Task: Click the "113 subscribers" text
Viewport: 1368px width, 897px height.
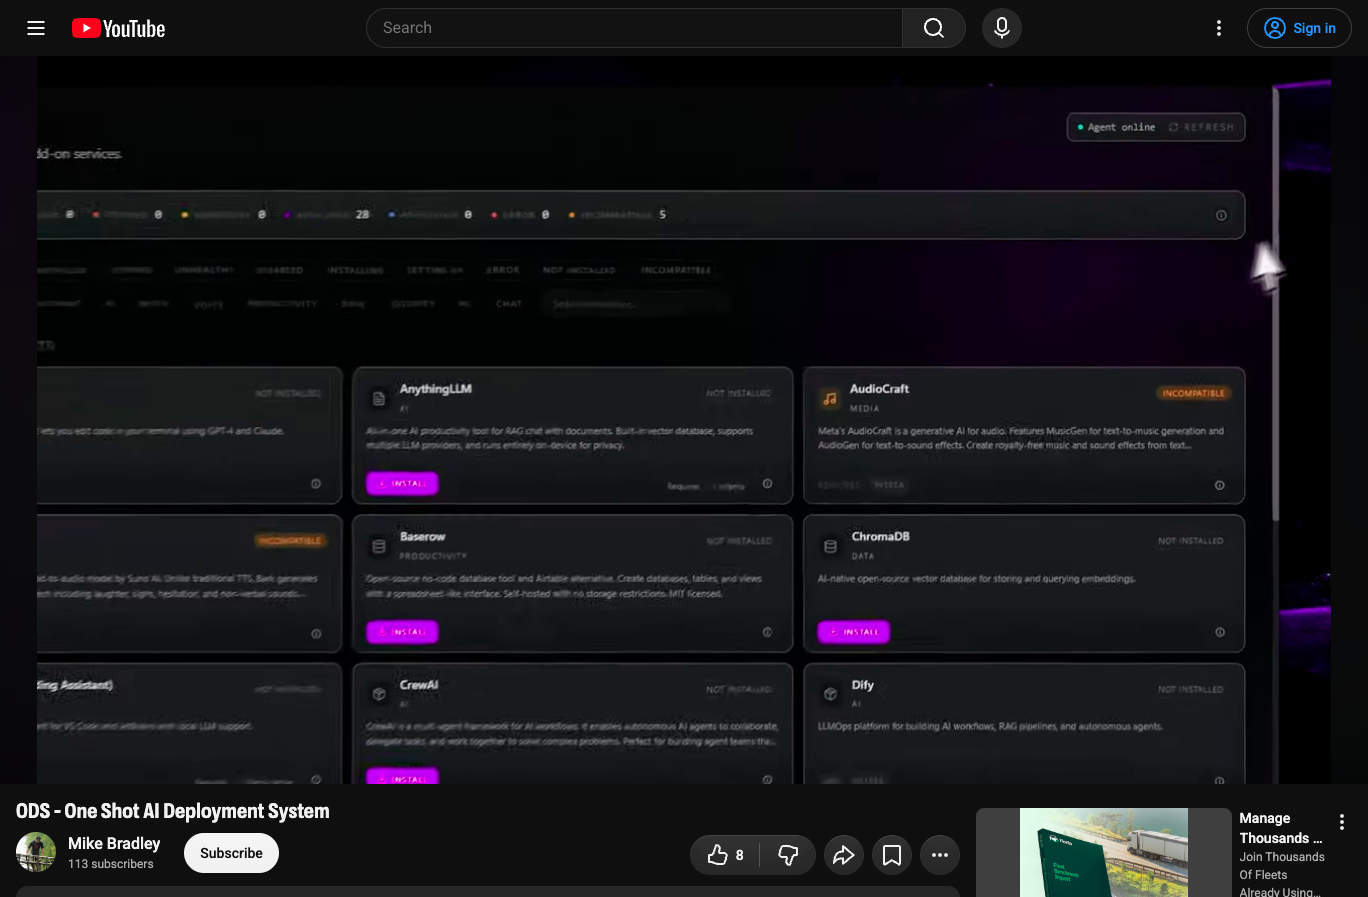Action: click(x=111, y=864)
